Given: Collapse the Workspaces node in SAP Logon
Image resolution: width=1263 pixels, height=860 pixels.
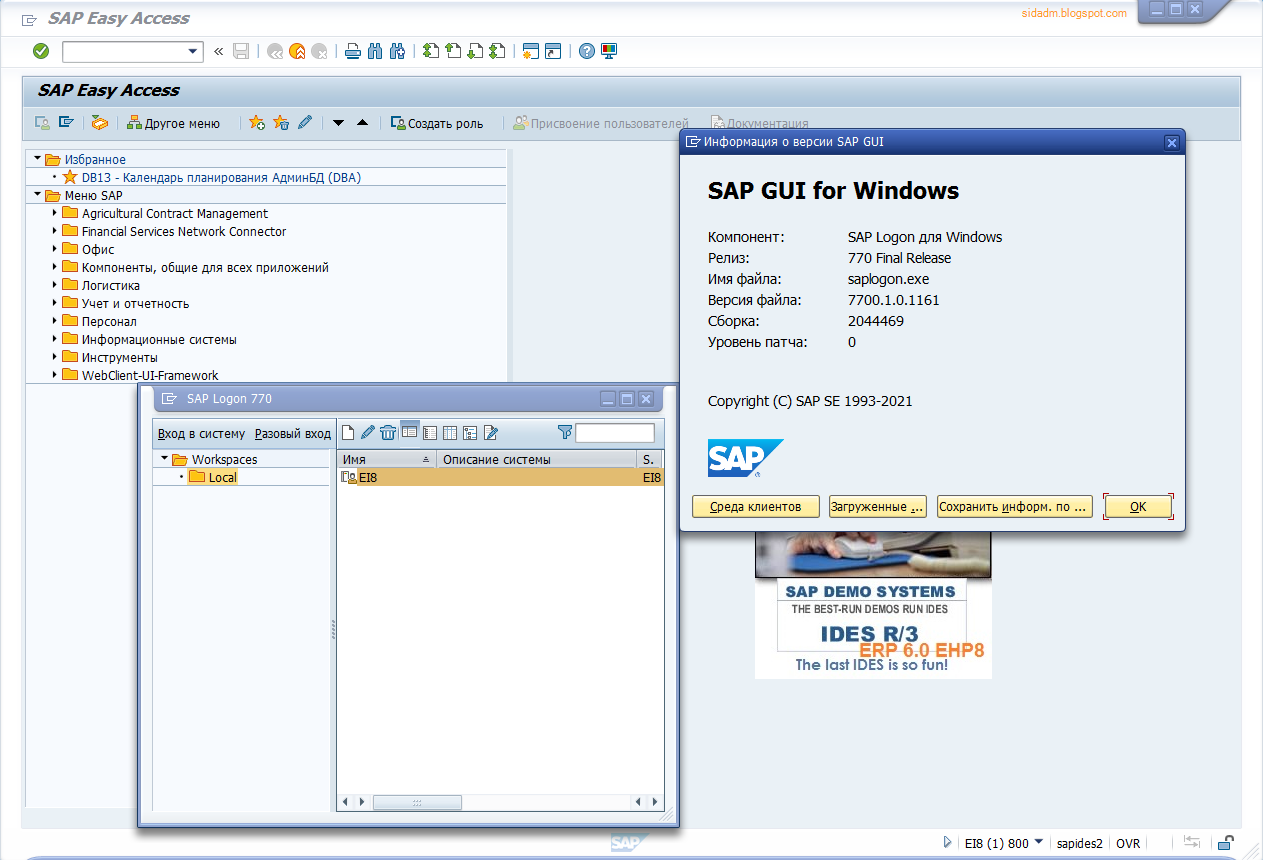Looking at the screenshot, I should click(x=164, y=459).
